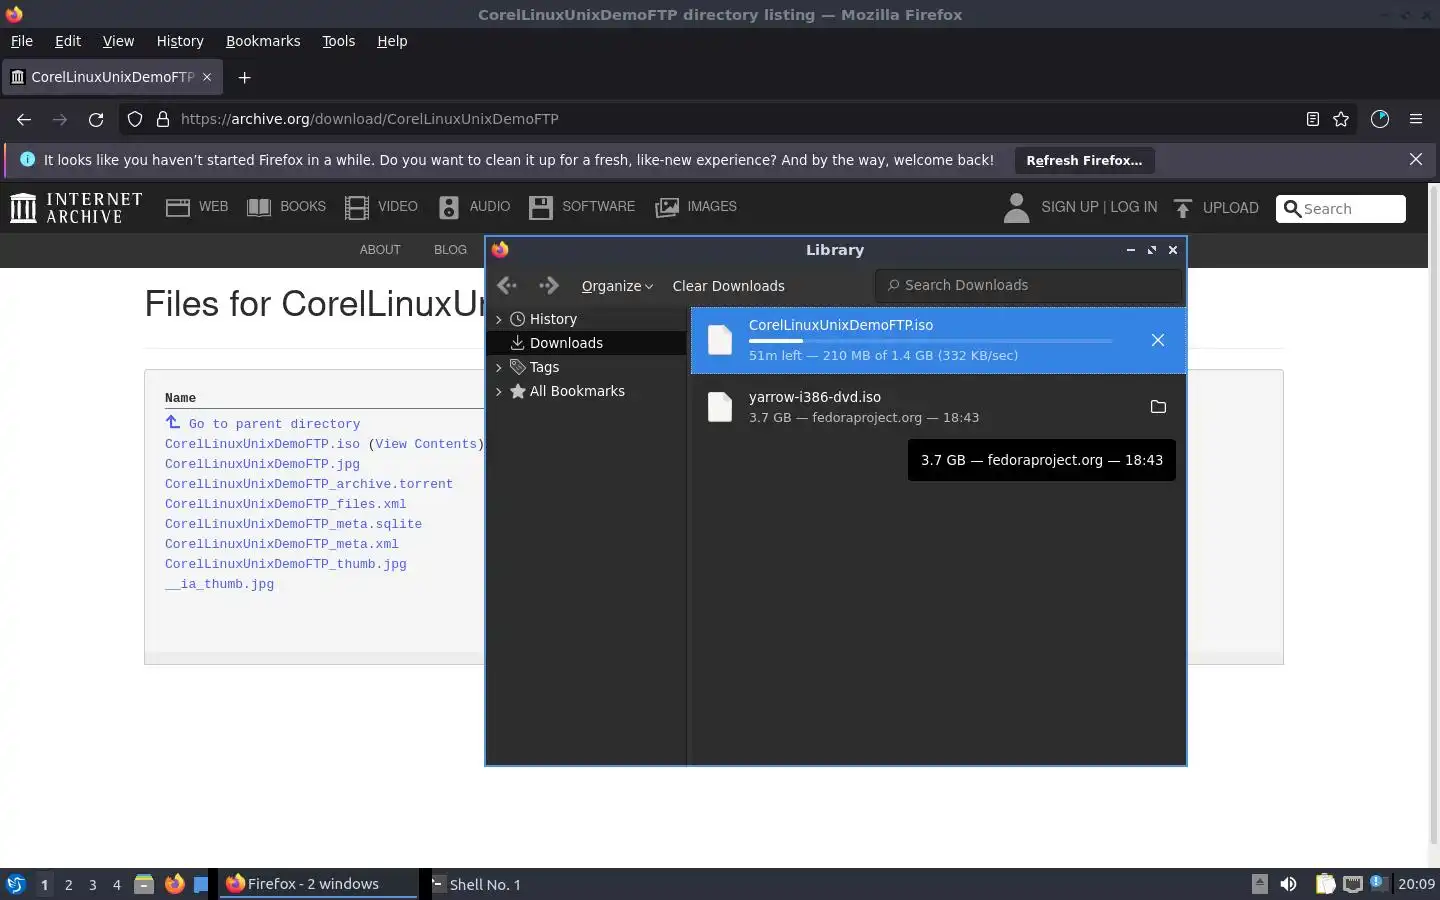The width and height of the screenshot is (1440, 900).
Task: Open the Tools menu
Action: click(338, 41)
